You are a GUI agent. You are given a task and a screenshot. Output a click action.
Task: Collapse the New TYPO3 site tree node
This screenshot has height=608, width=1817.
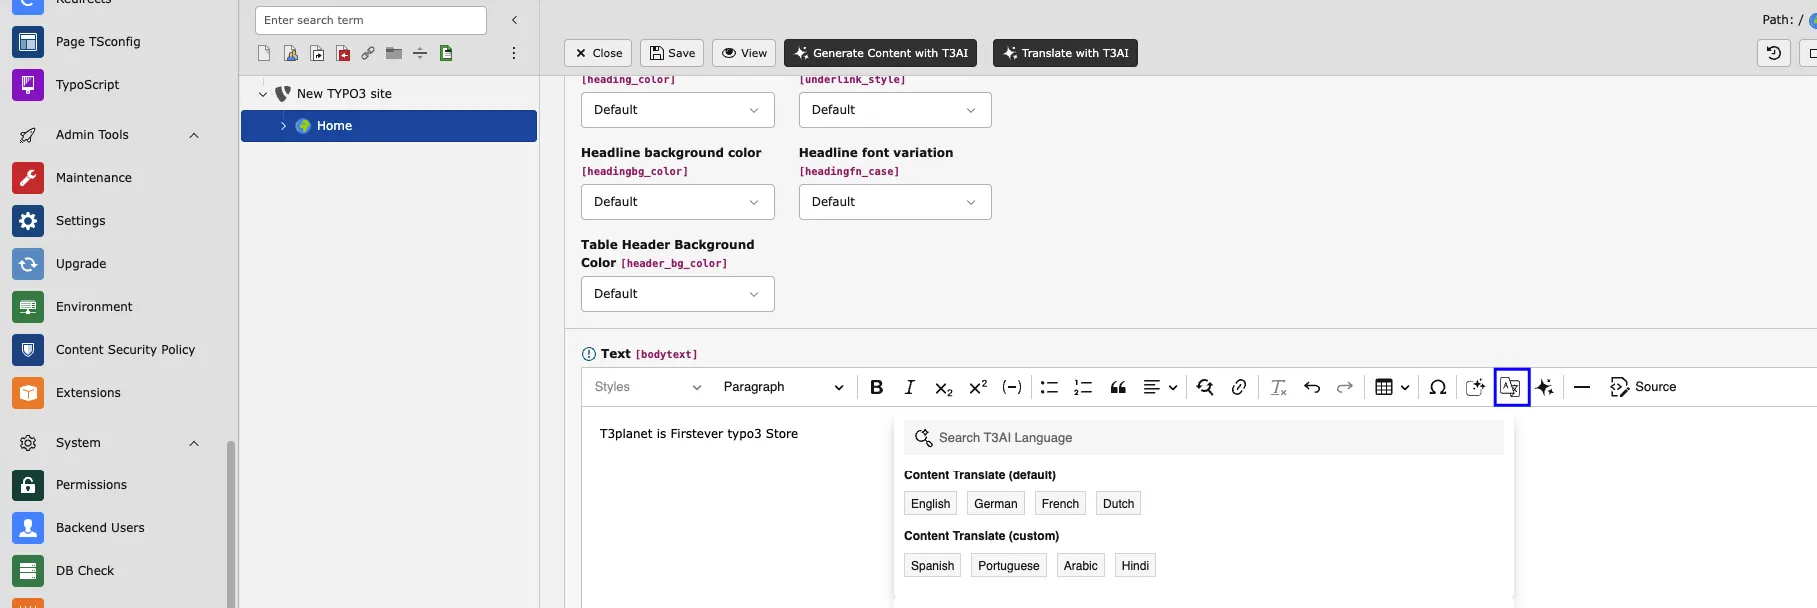click(x=263, y=94)
